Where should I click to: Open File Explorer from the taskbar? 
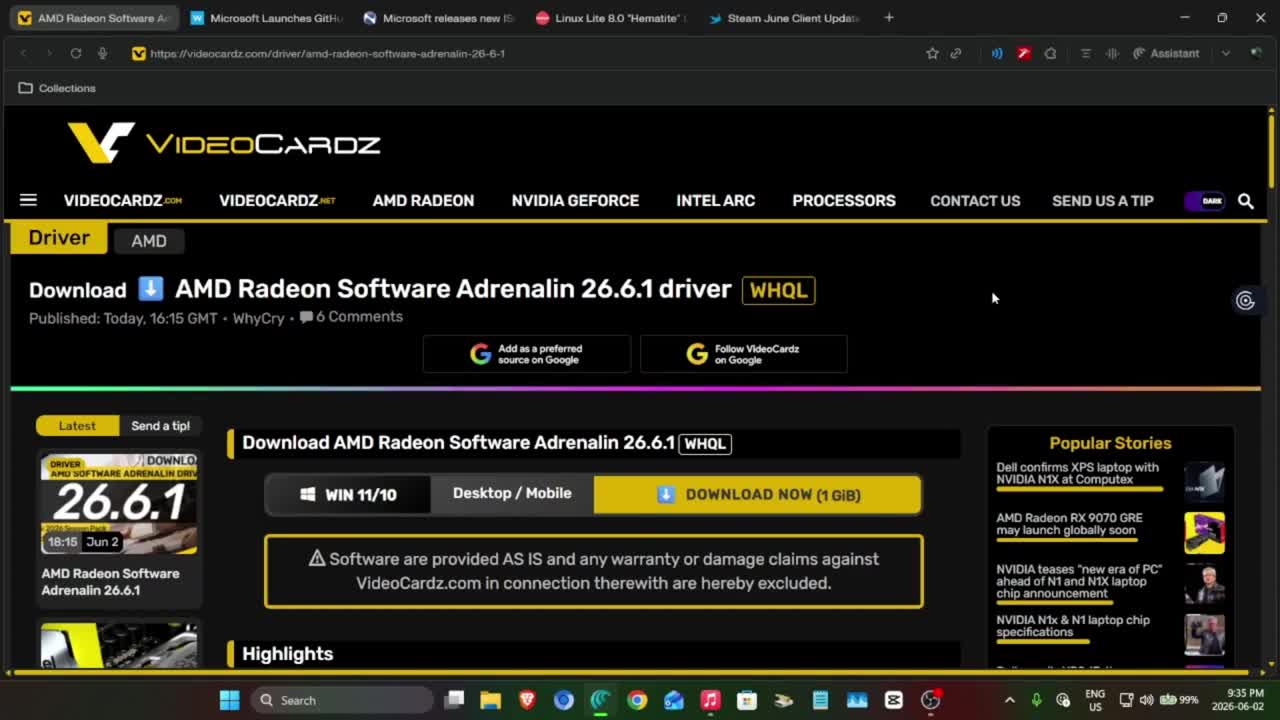point(490,700)
